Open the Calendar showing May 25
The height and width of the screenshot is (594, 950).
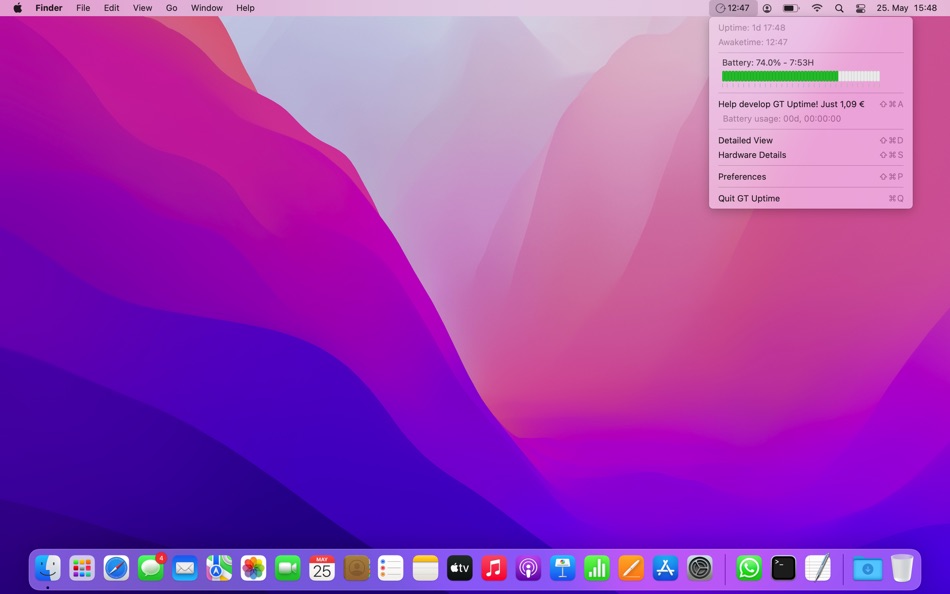click(x=322, y=568)
